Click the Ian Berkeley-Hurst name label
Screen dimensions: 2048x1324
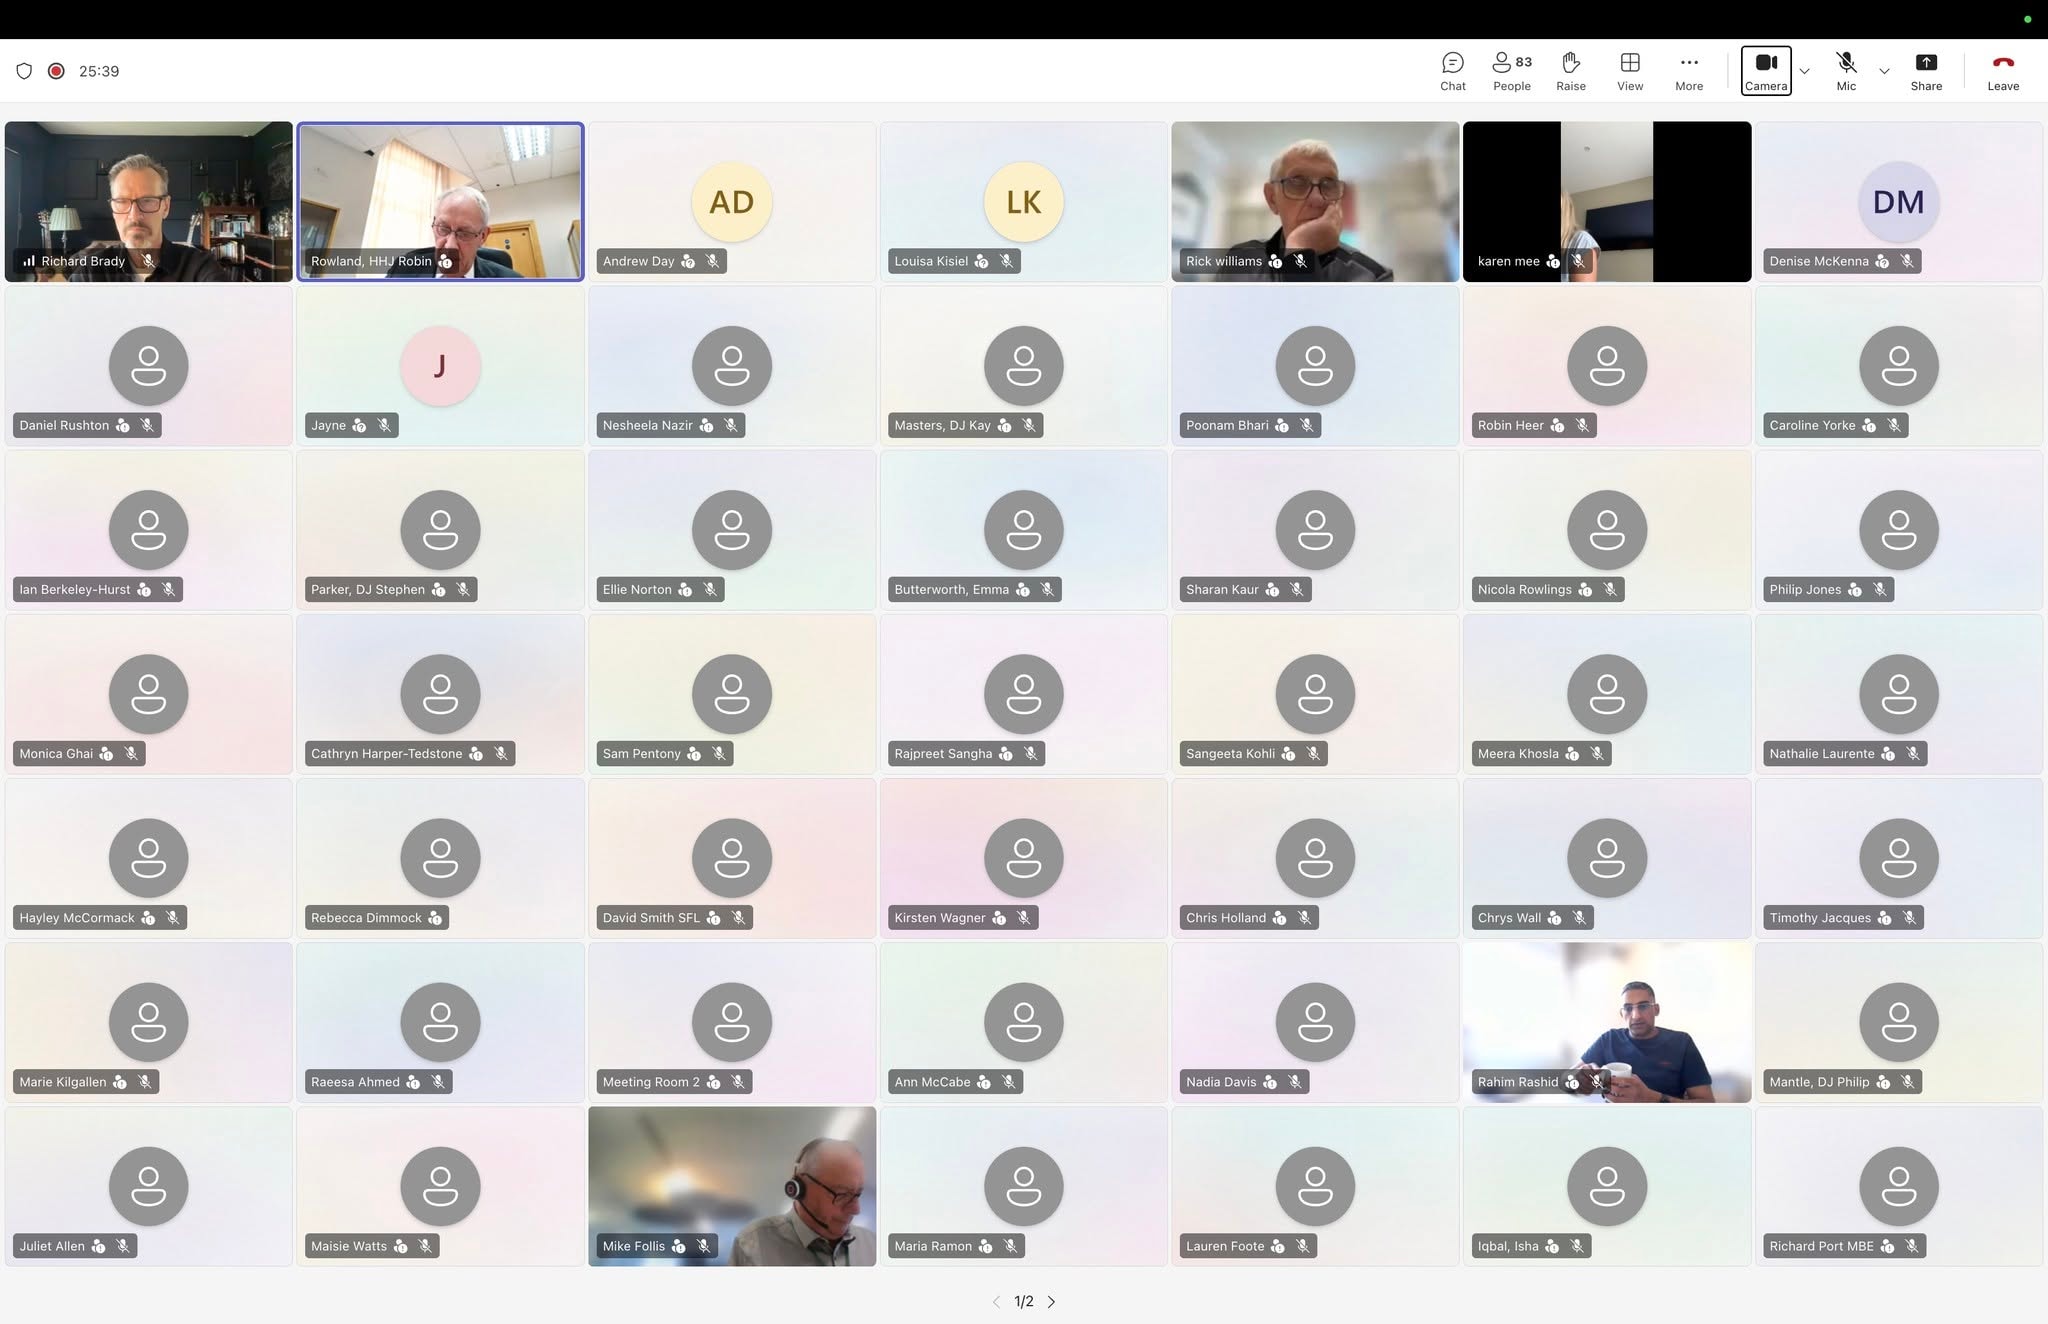point(75,589)
